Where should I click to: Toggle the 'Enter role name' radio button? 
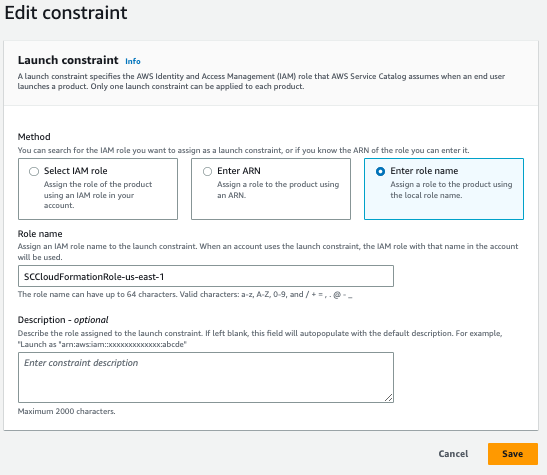tap(380, 172)
